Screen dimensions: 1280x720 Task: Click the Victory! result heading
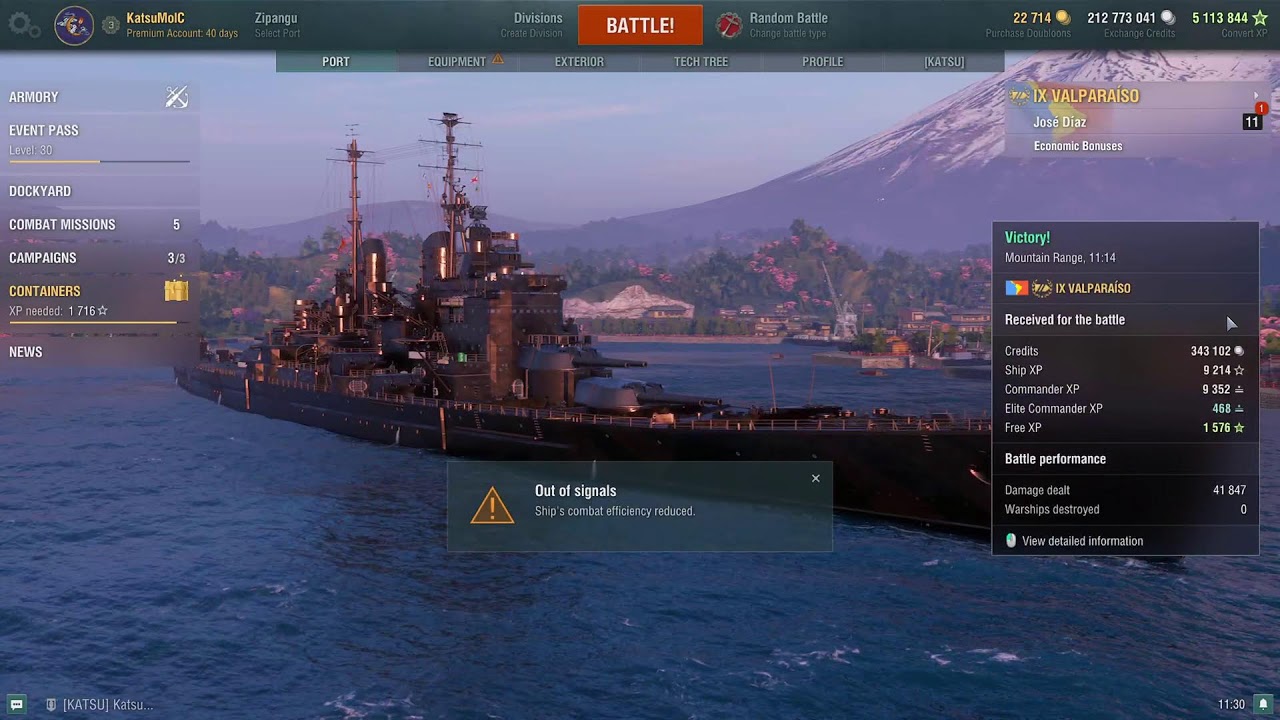[x=1027, y=238]
